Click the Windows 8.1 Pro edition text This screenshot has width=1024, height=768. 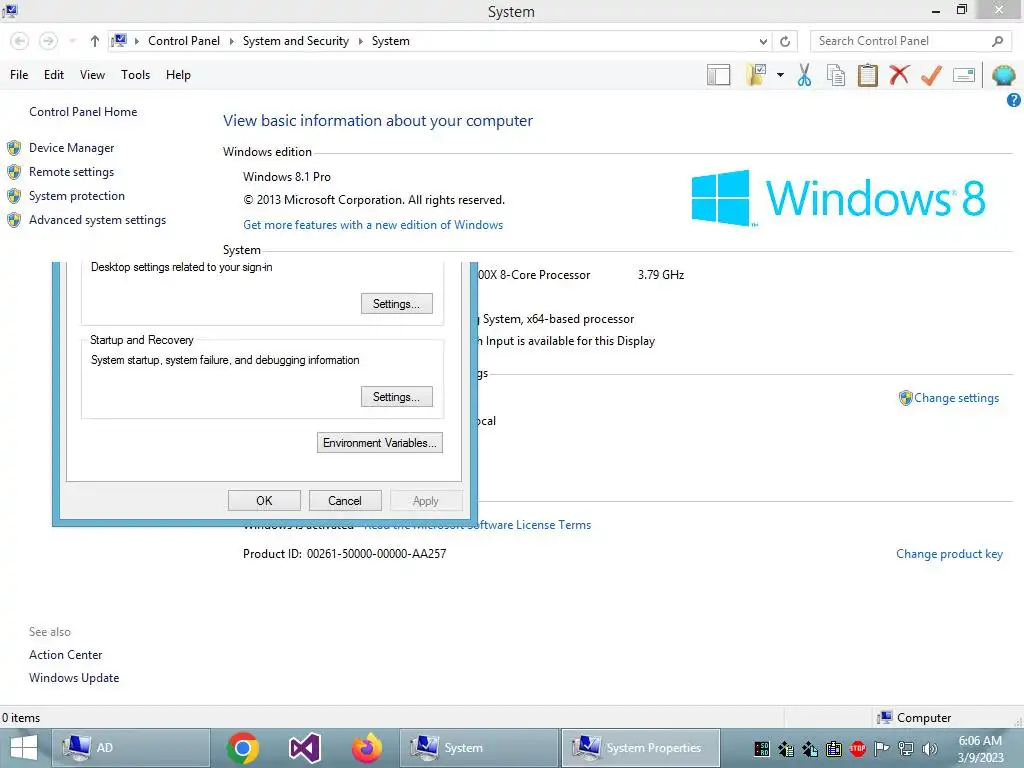click(x=287, y=177)
